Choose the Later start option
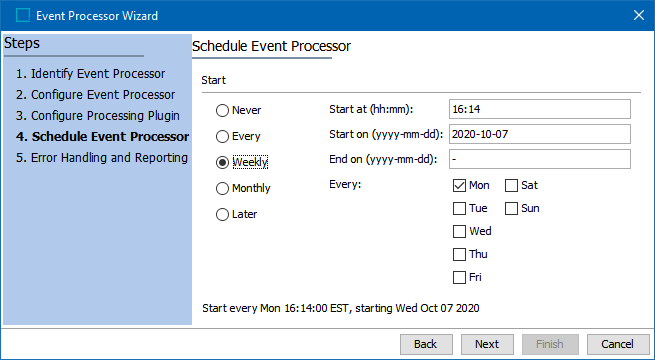This screenshot has width=655, height=360. coord(222,214)
